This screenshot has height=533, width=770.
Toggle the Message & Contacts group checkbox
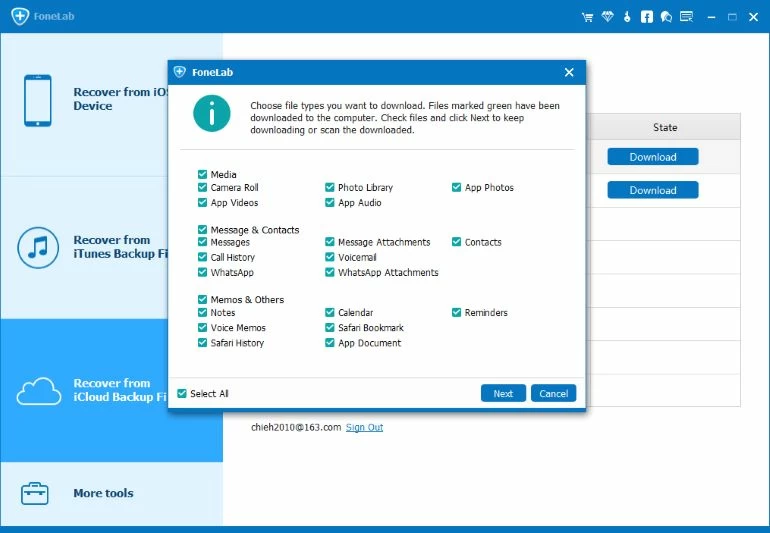point(203,230)
